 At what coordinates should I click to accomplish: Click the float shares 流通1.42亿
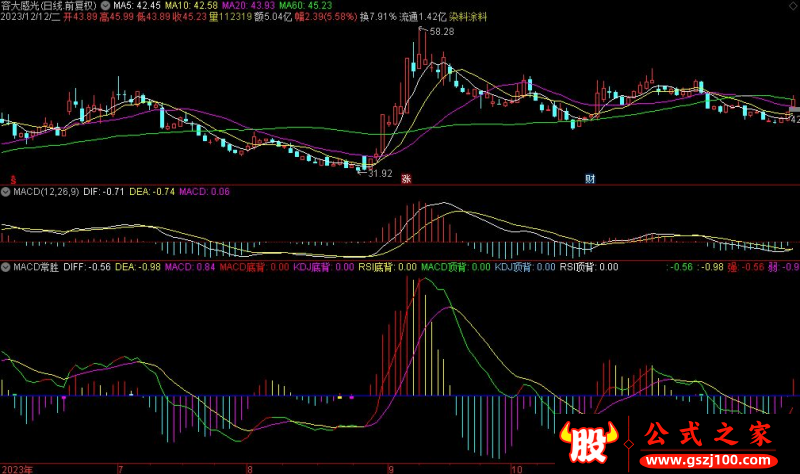pyautogui.click(x=423, y=17)
